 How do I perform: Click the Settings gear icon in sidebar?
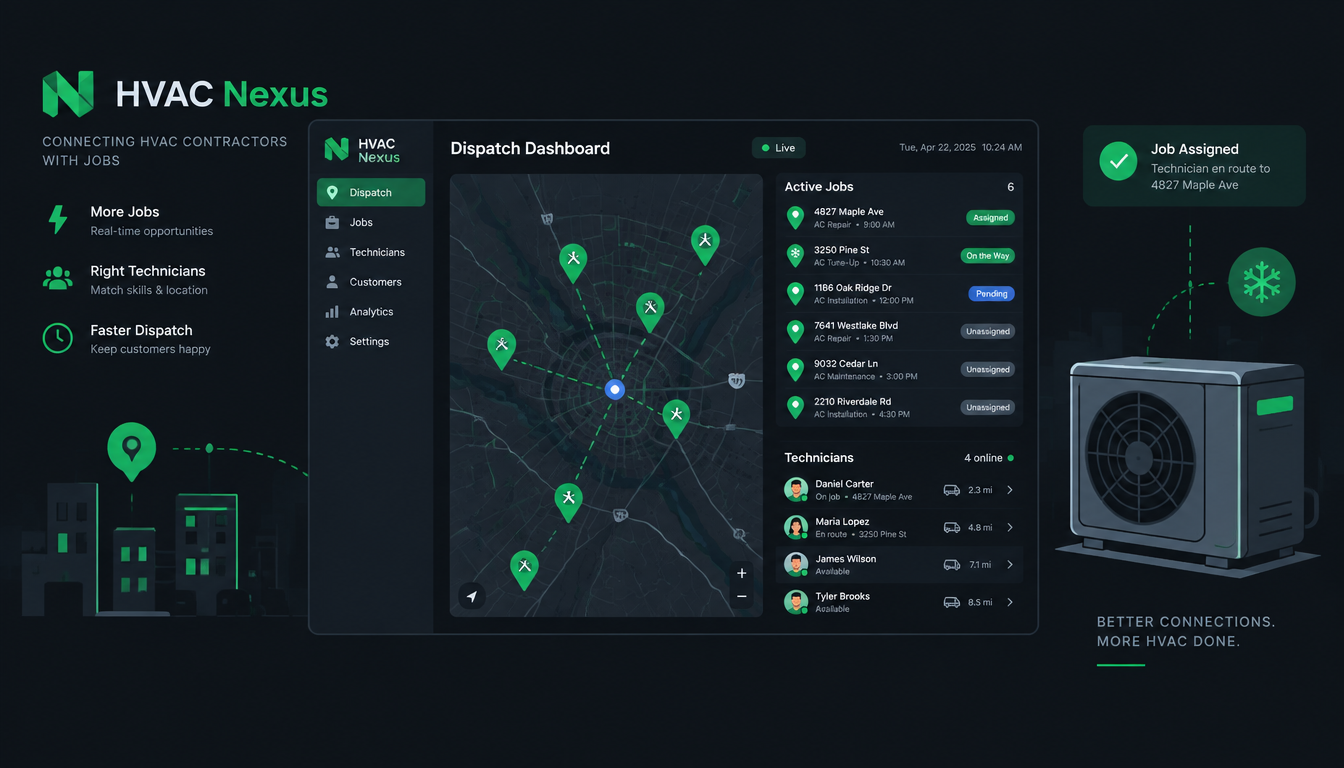click(x=332, y=341)
